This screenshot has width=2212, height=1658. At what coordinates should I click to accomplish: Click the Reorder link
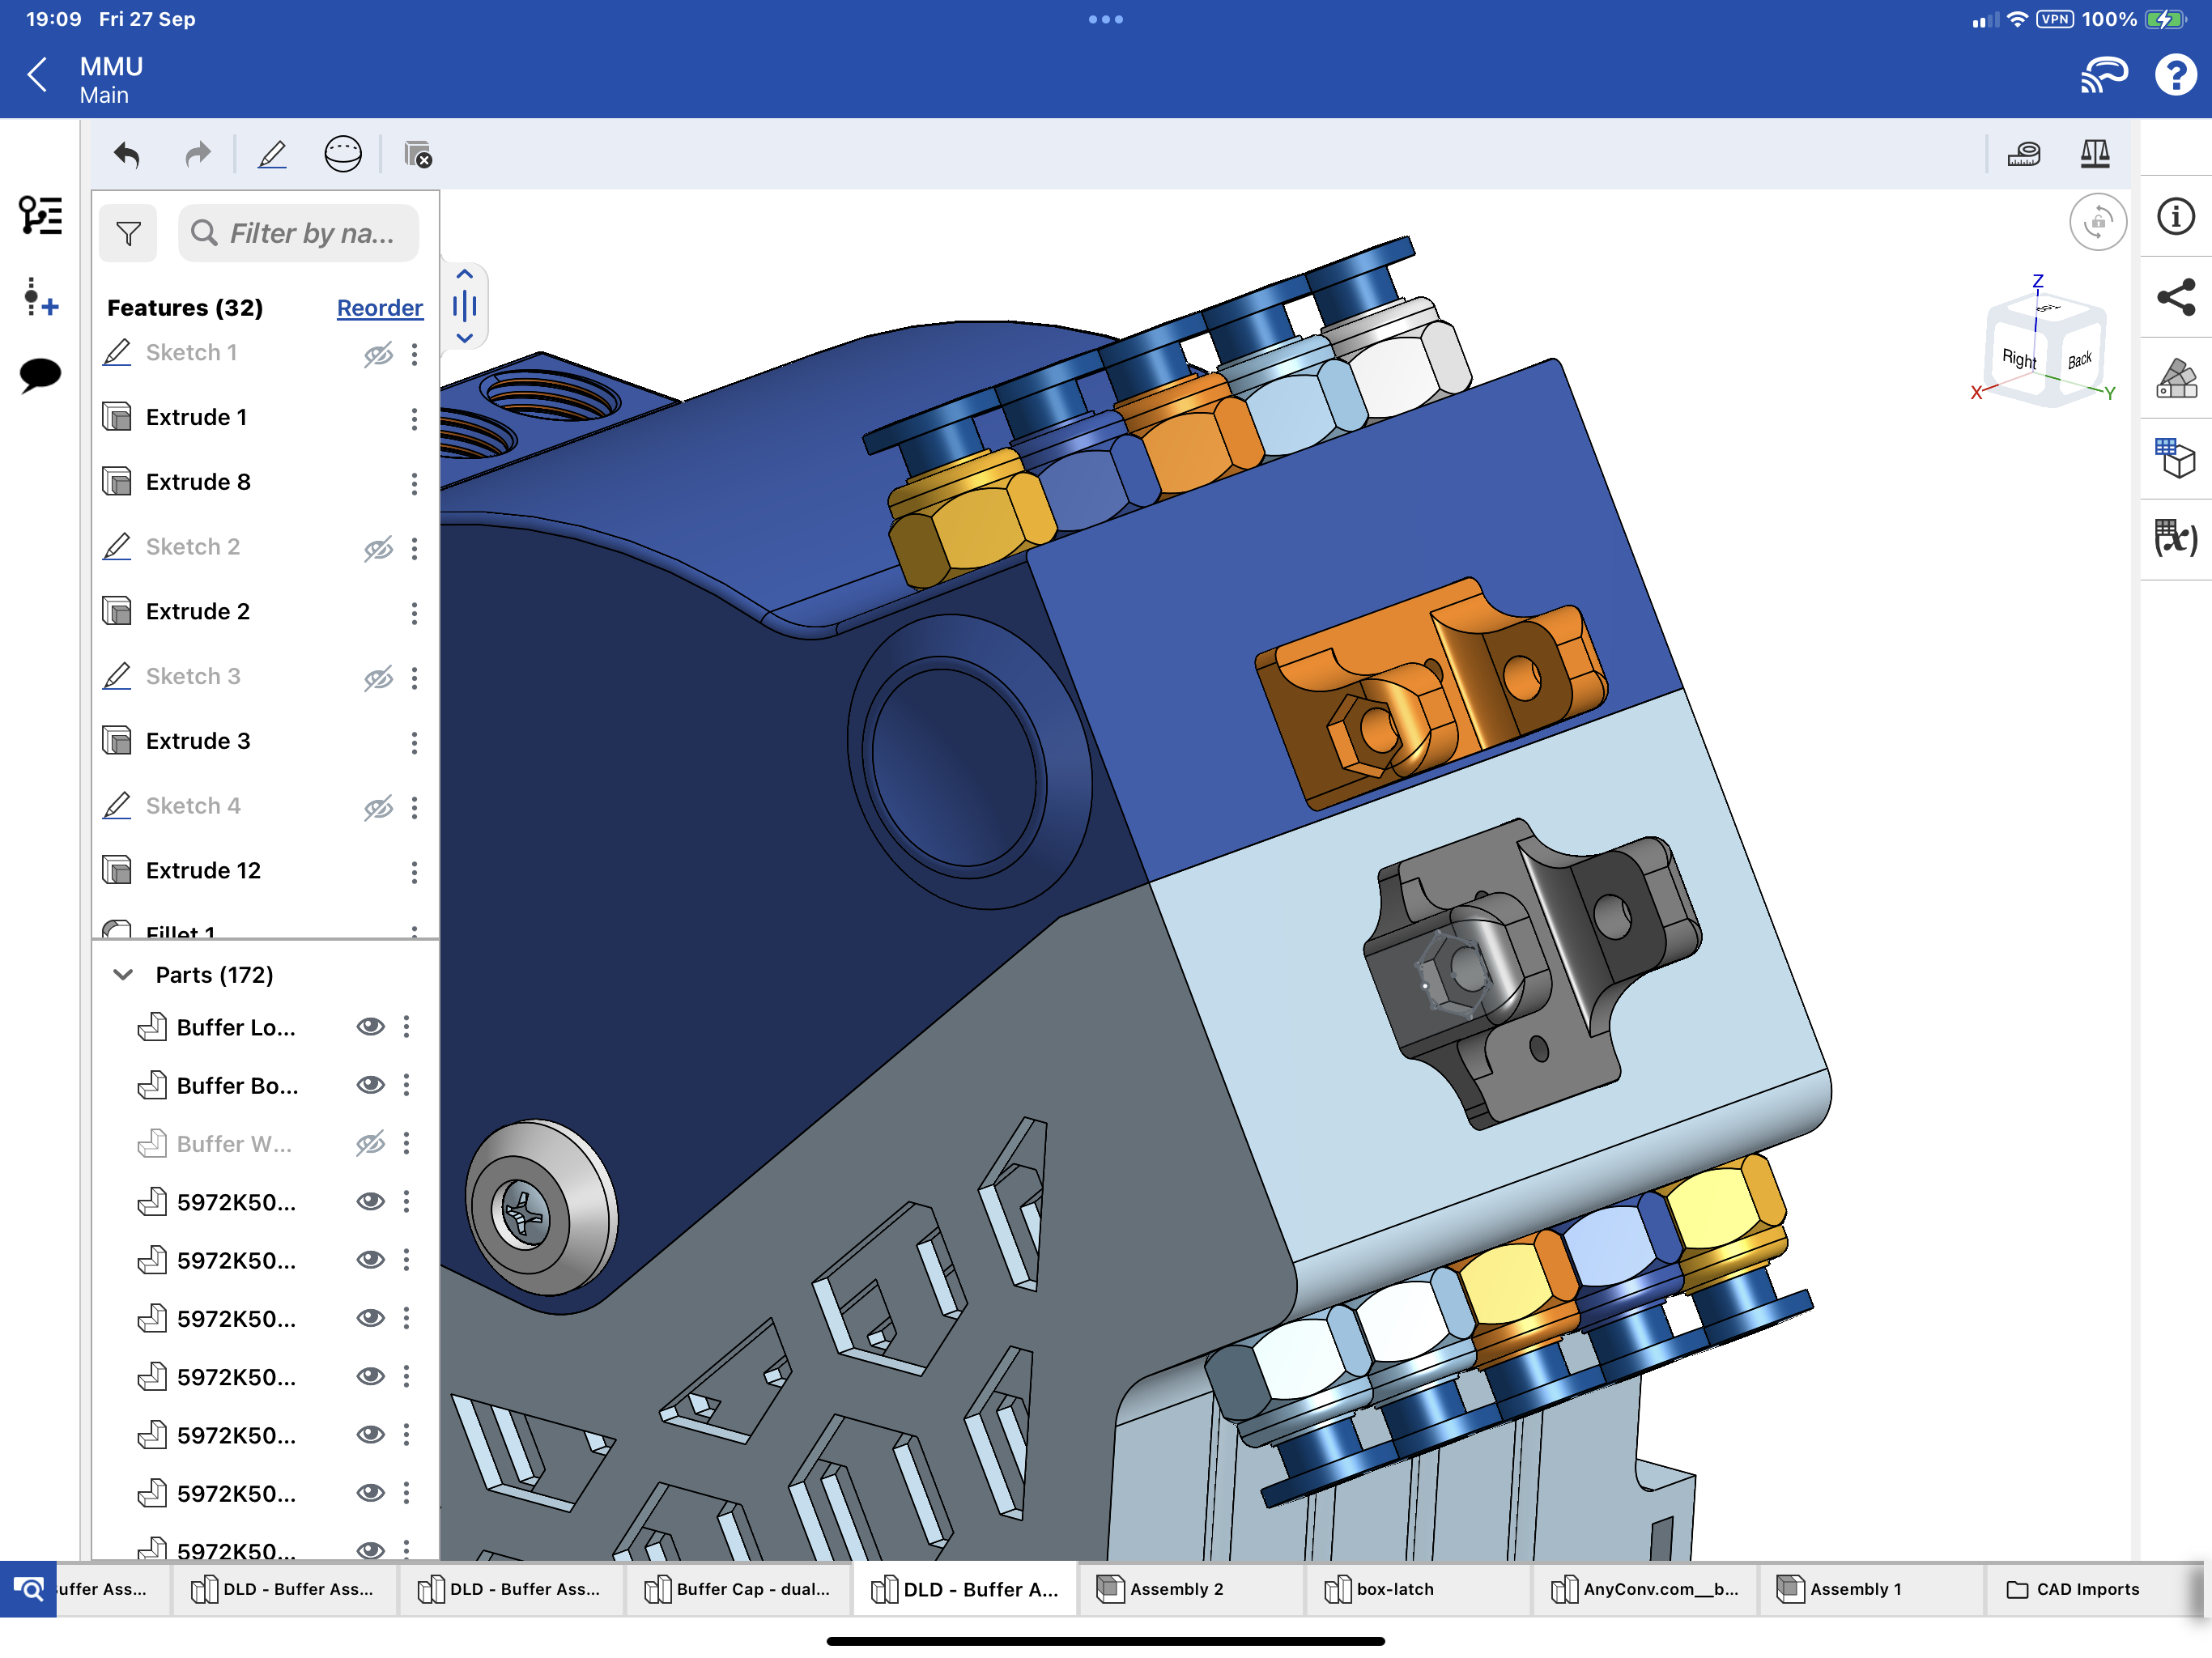pyautogui.click(x=380, y=308)
